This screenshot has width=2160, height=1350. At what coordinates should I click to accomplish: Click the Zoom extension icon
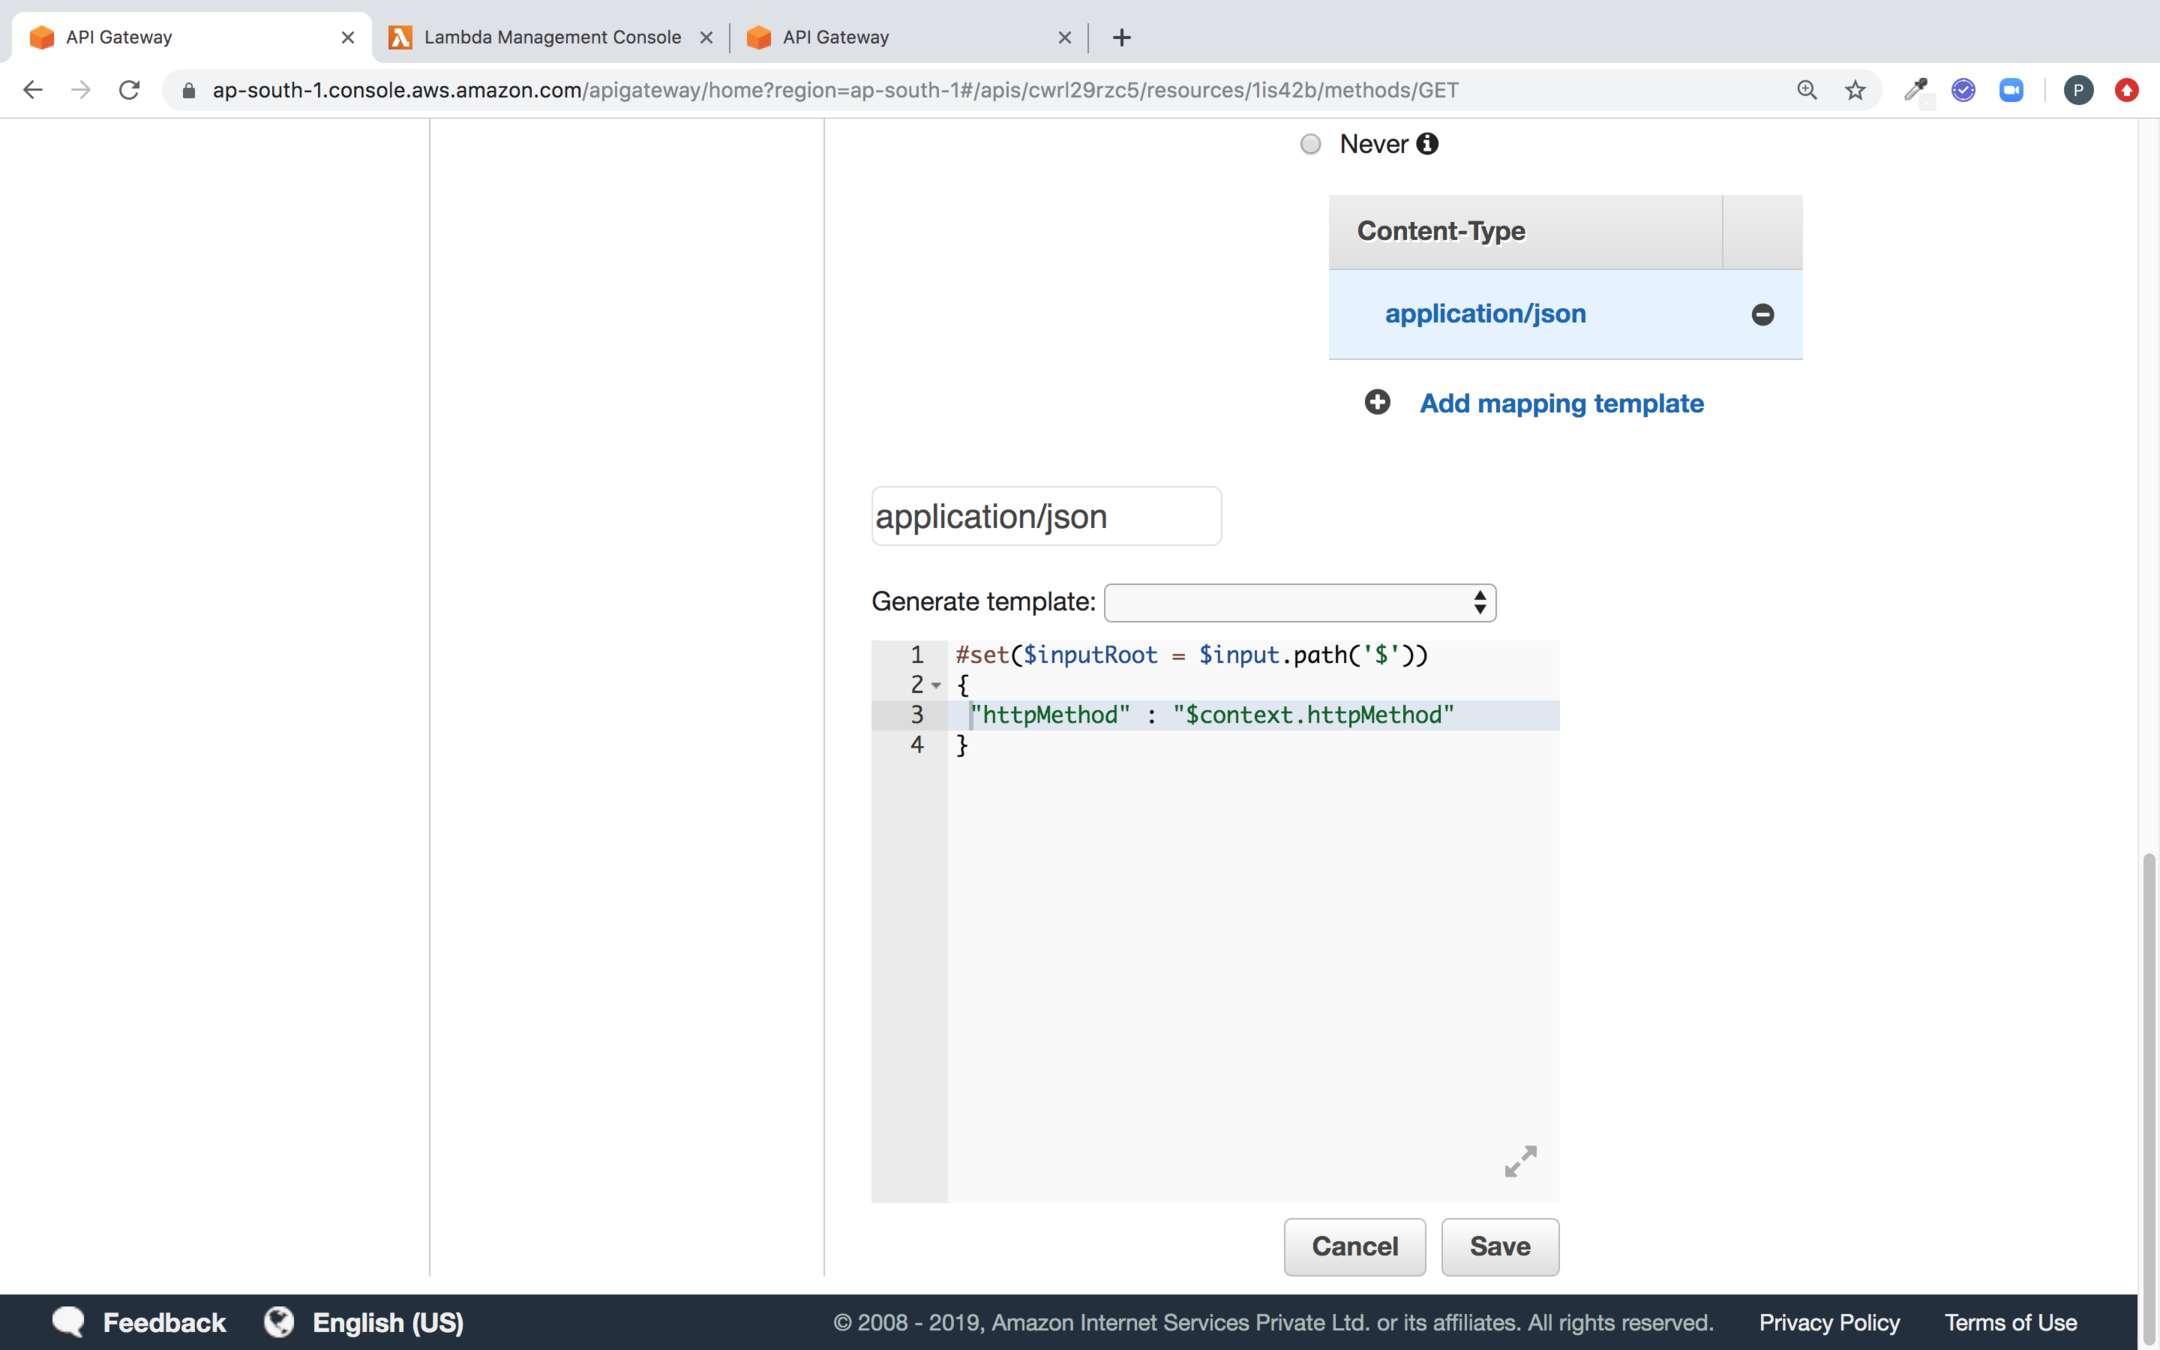tap(2011, 90)
